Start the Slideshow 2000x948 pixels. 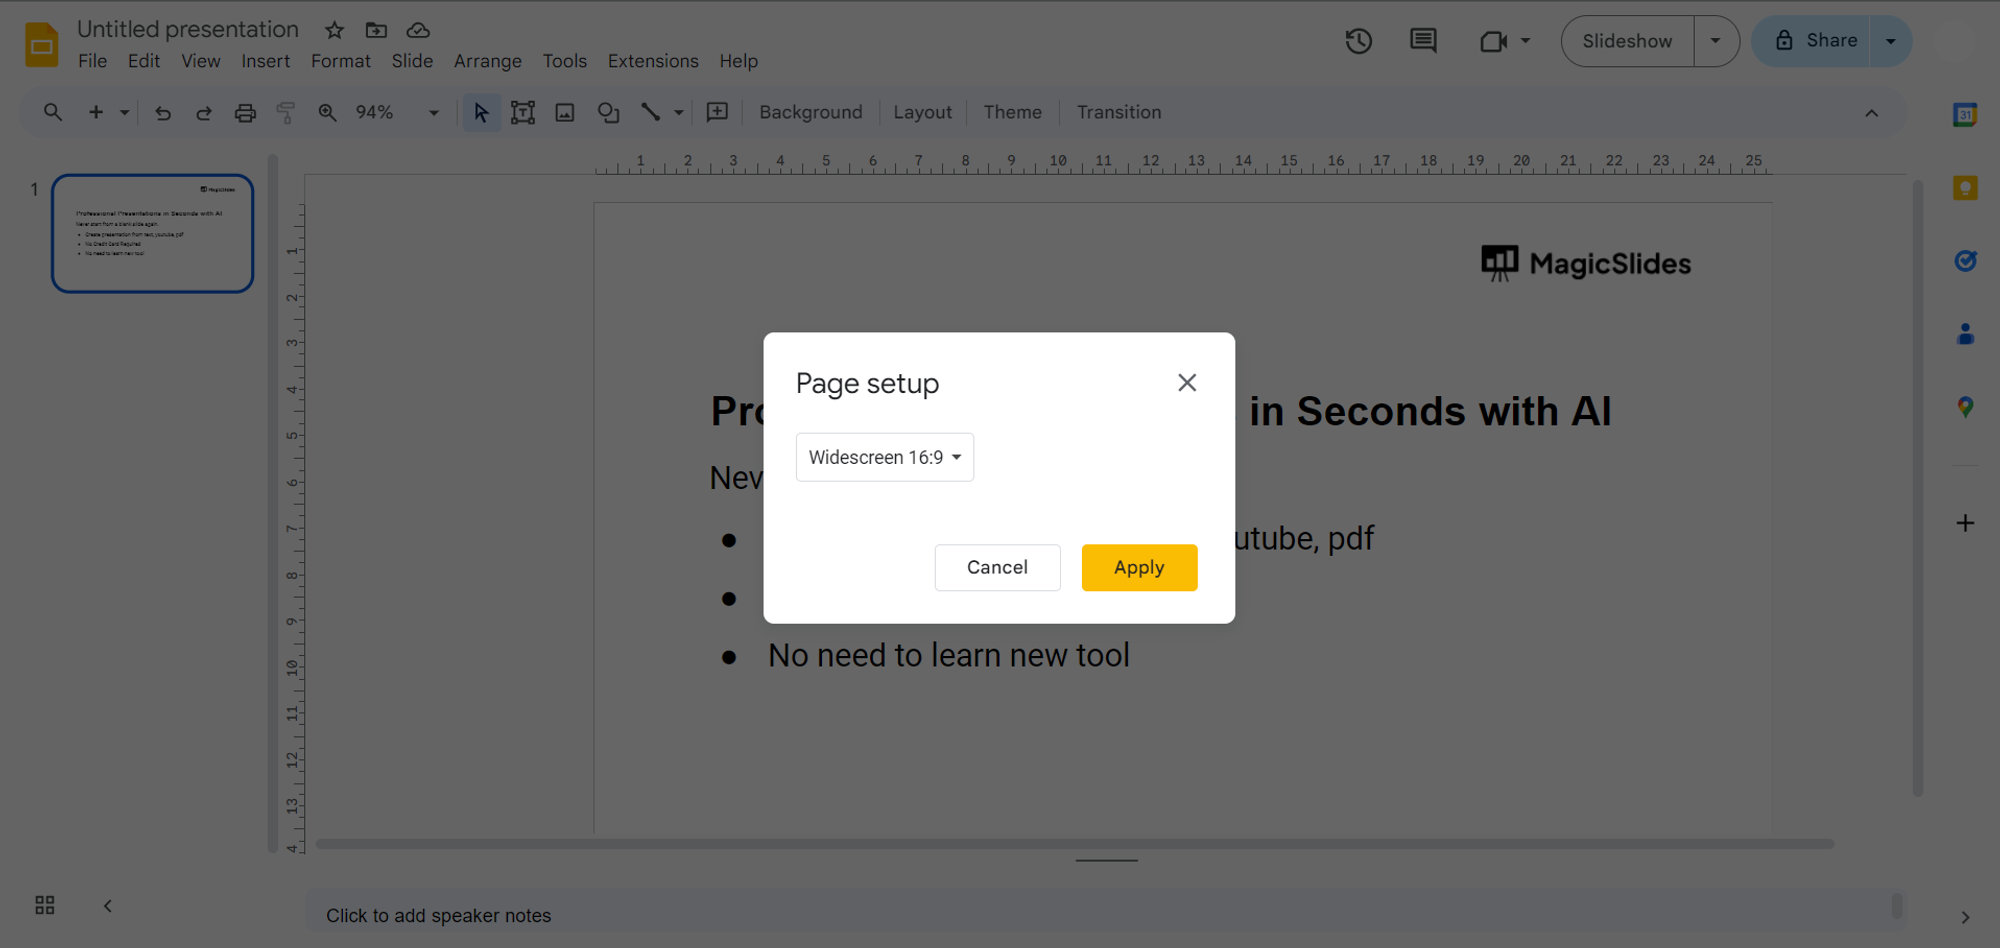[x=1627, y=41]
